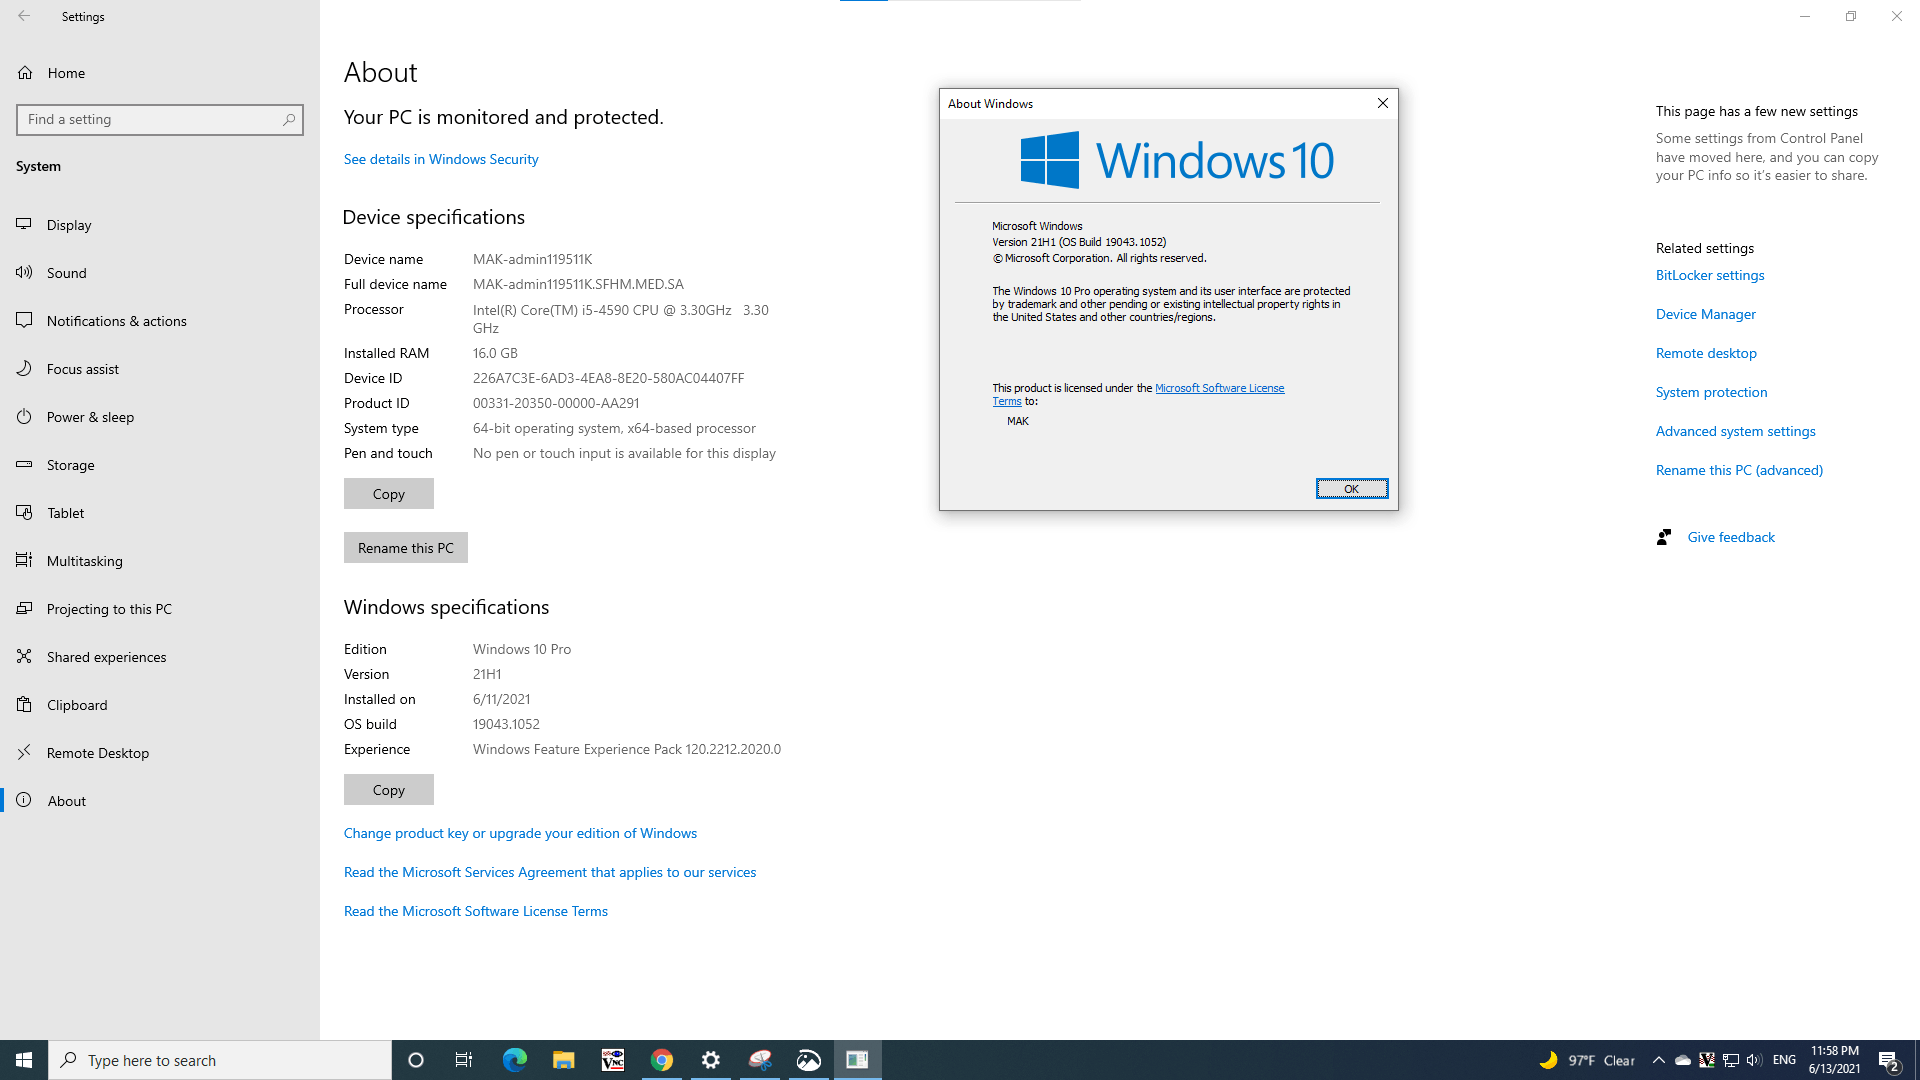Screen dimensions: 1920x1080
Task: Open Home in Settings sidebar
Action: (x=160, y=73)
